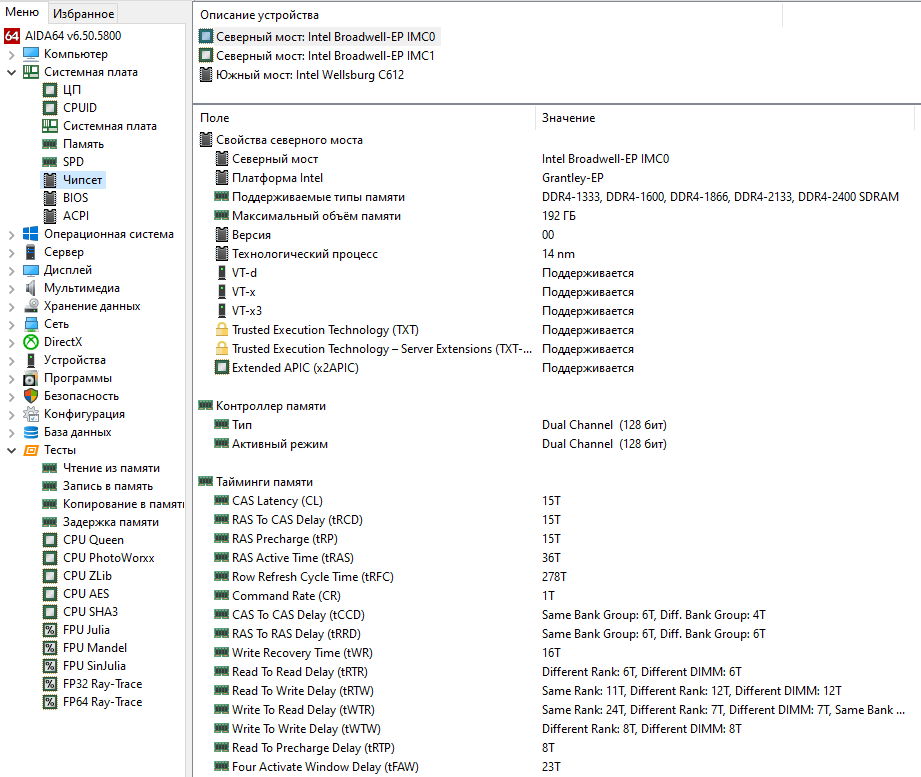The width and height of the screenshot is (921, 777).
Task: Click the Память memory module icon
Action: 50,144
